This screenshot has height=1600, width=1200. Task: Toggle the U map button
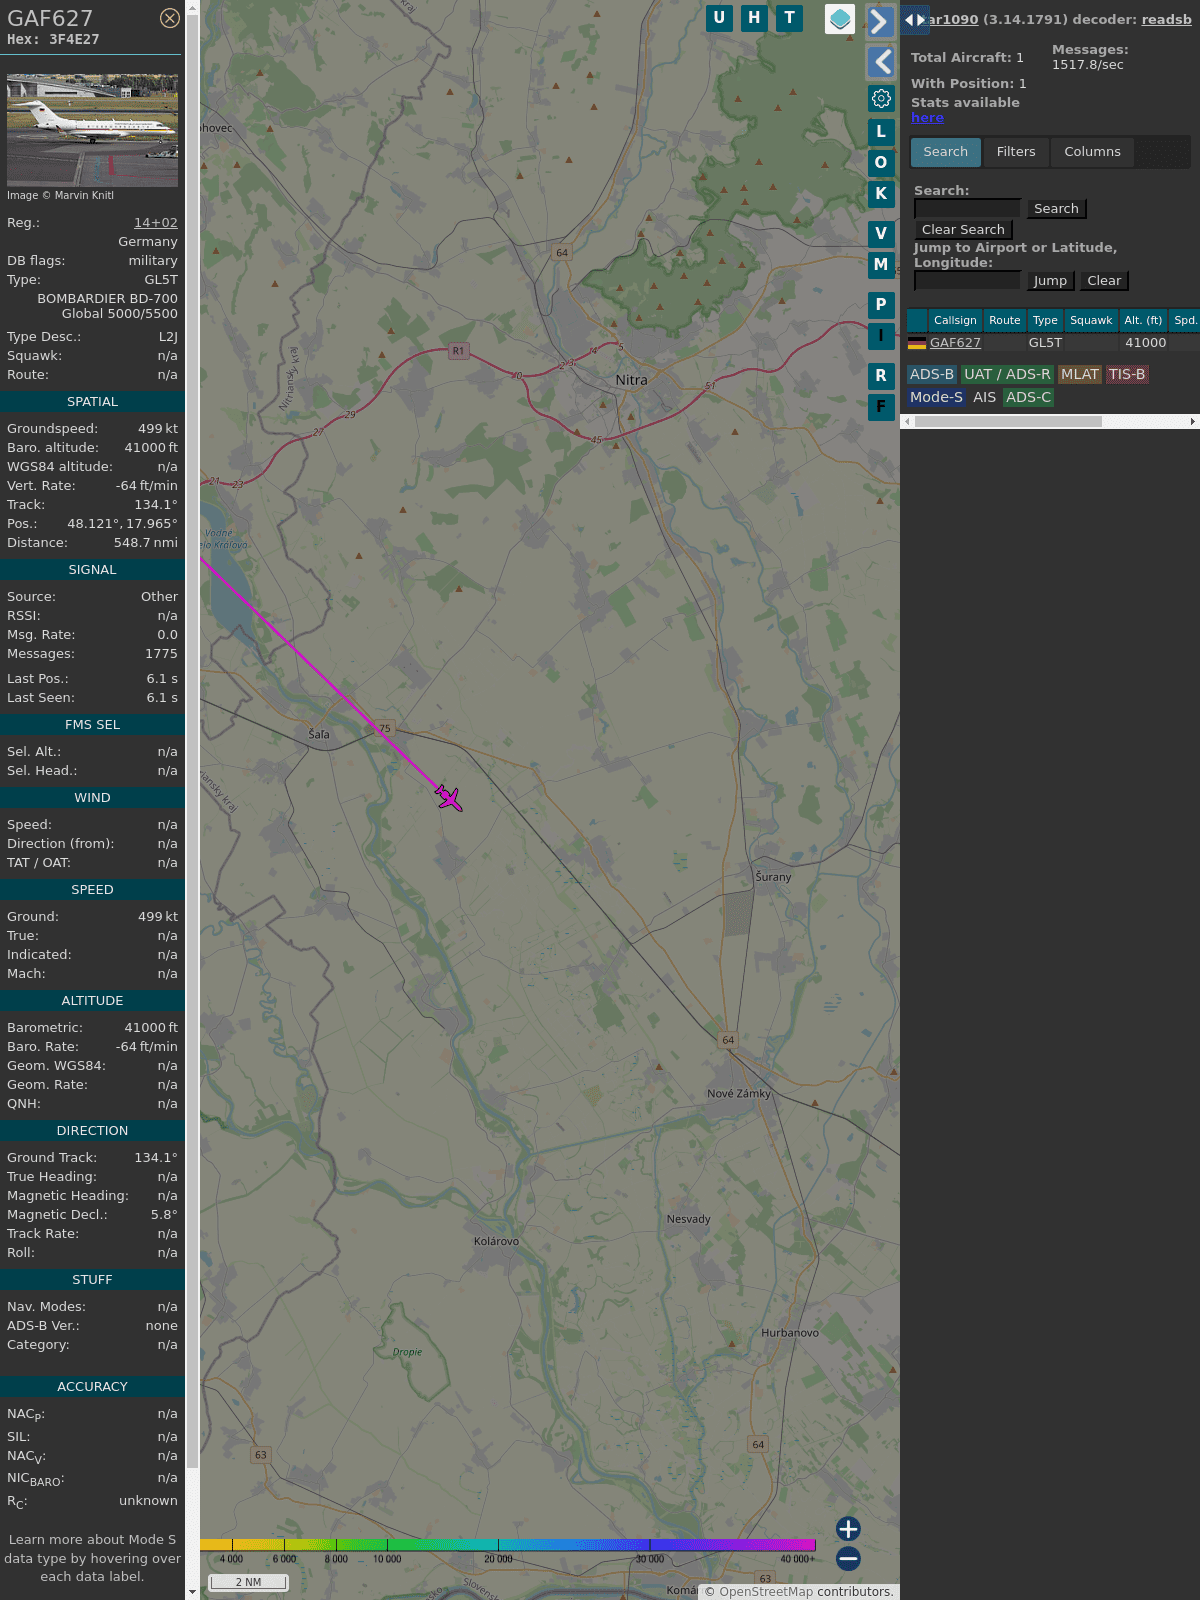tap(719, 18)
